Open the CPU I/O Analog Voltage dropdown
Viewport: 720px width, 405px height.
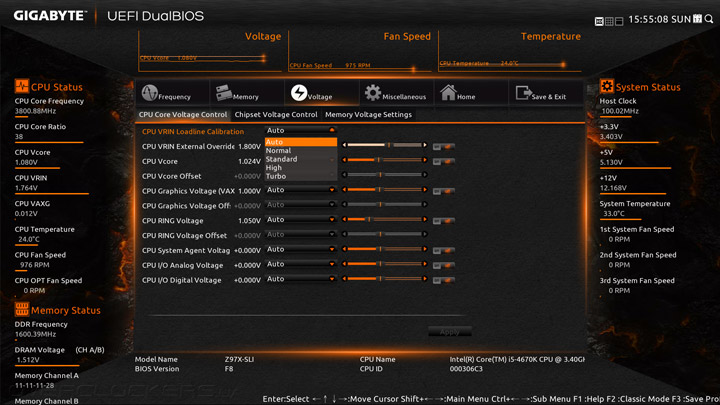[301, 264]
